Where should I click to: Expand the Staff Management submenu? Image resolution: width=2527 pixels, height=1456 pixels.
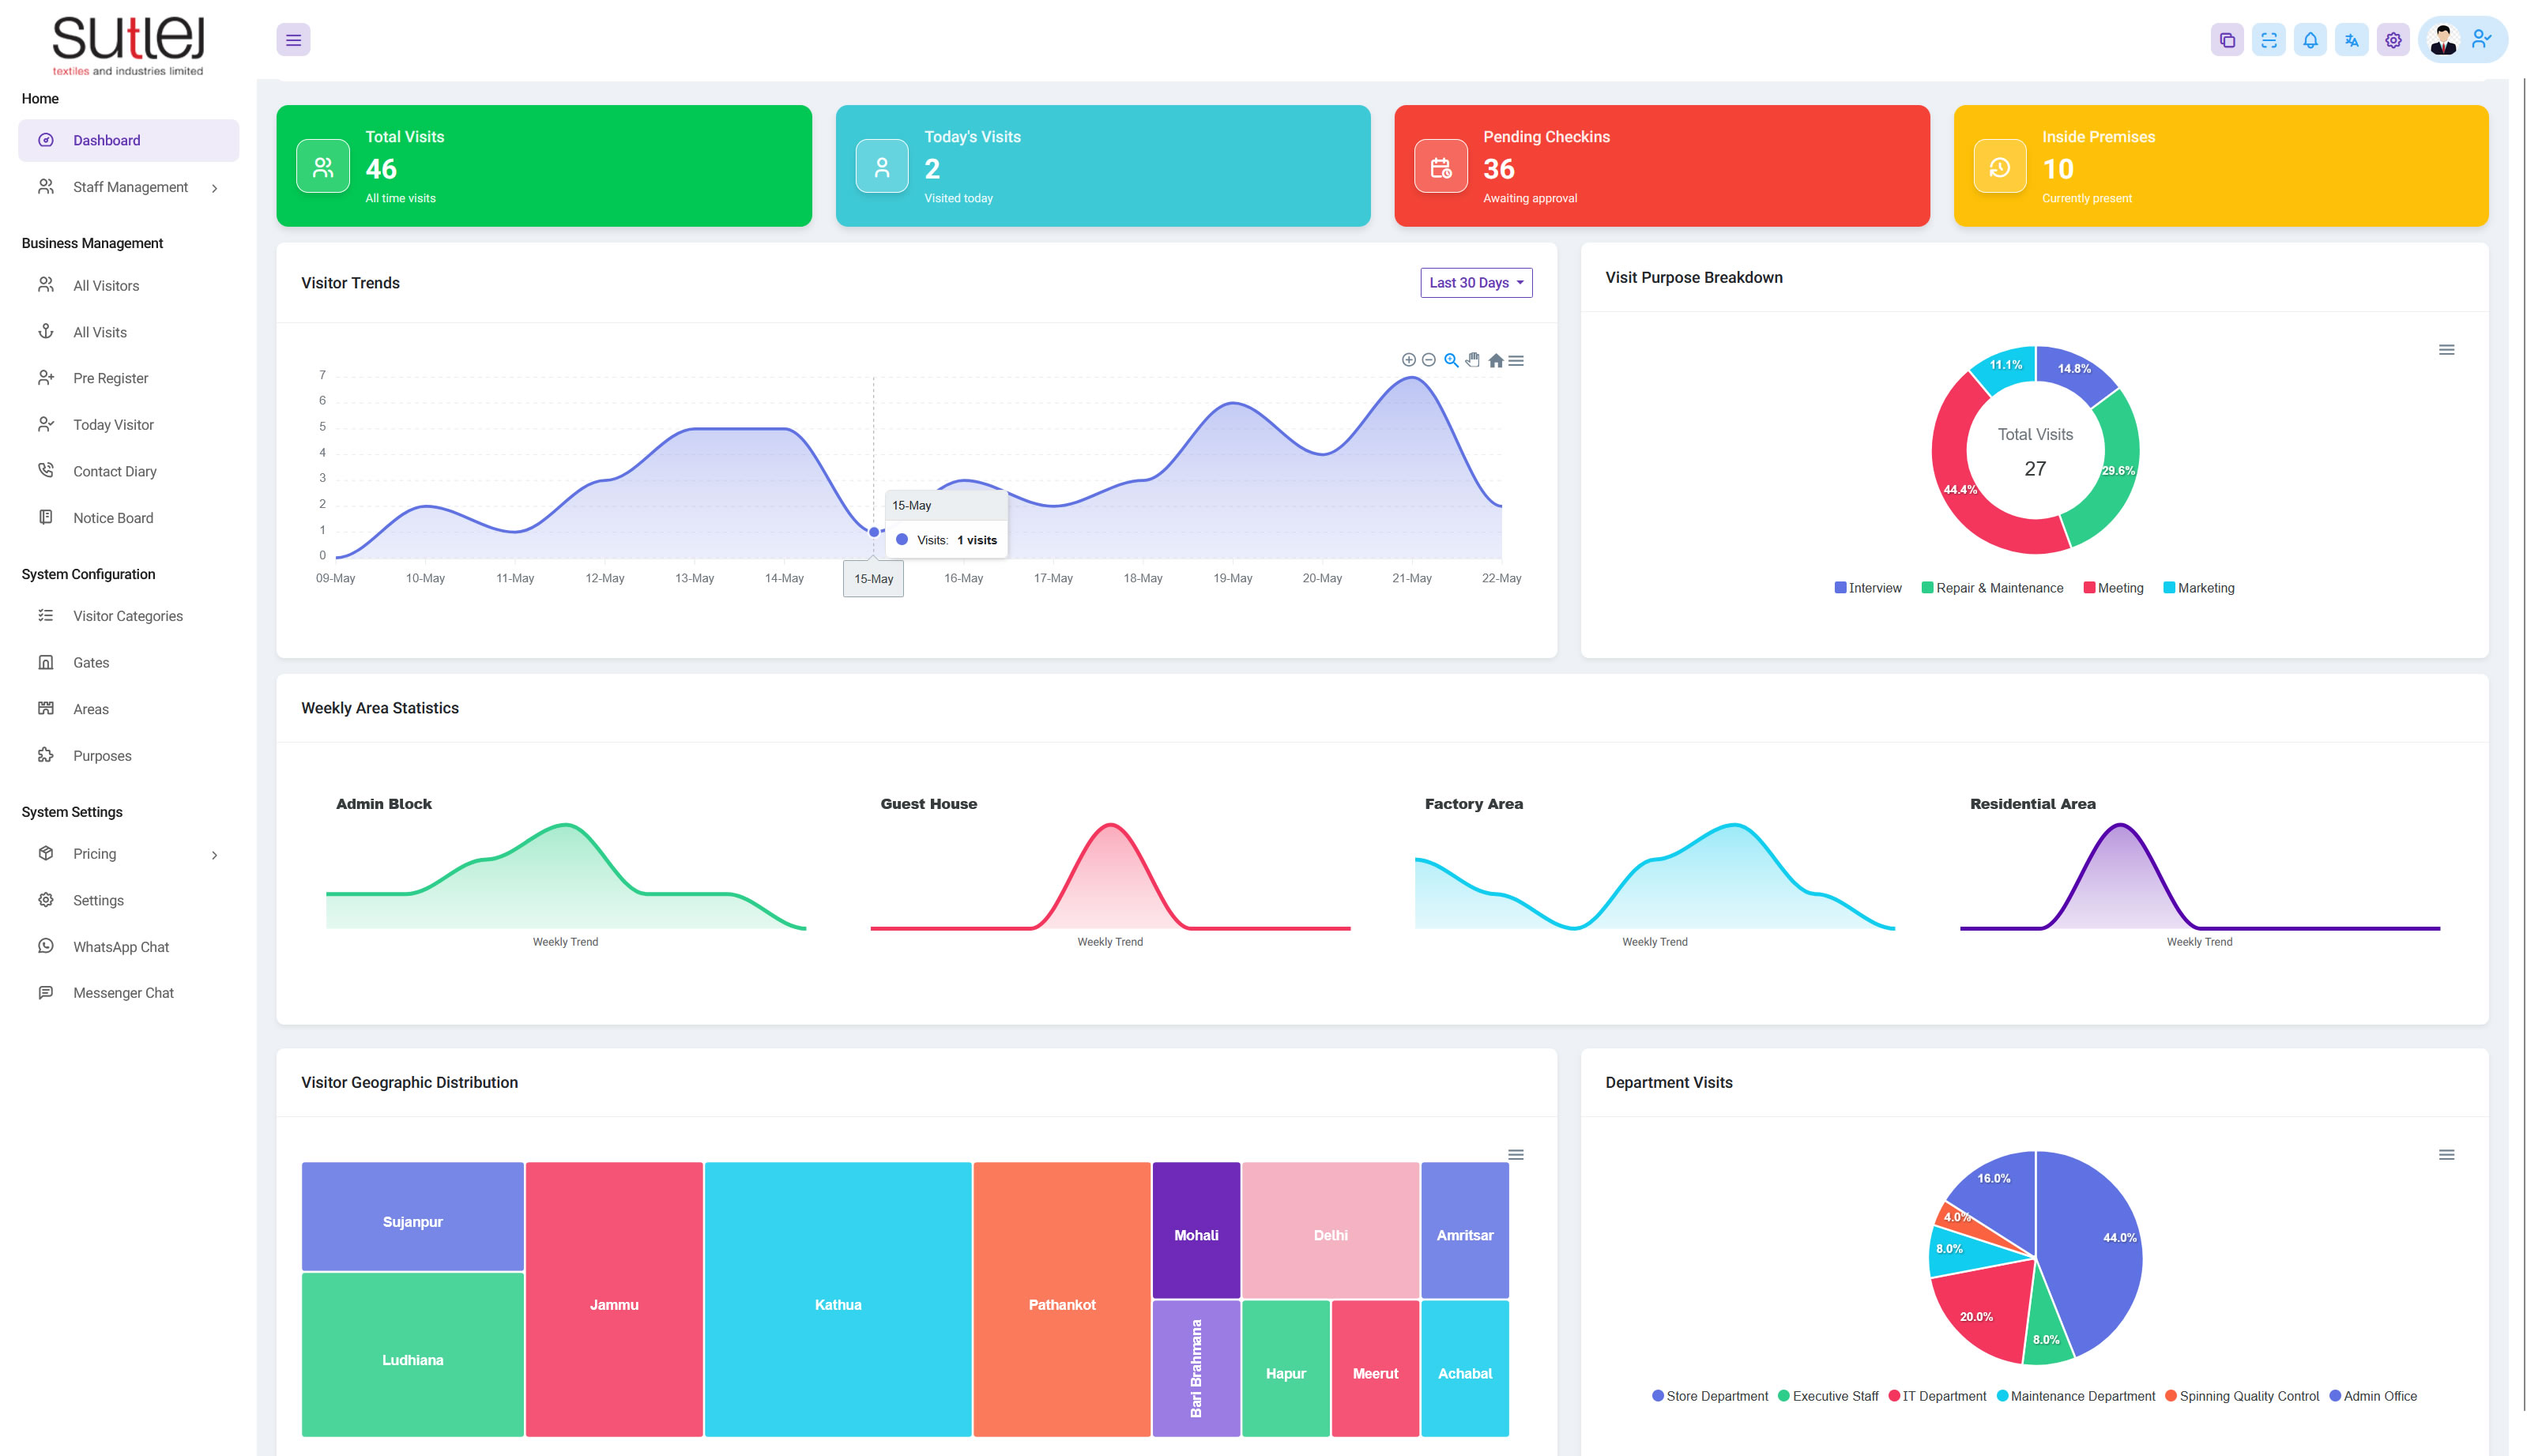(x=129, y=187)
